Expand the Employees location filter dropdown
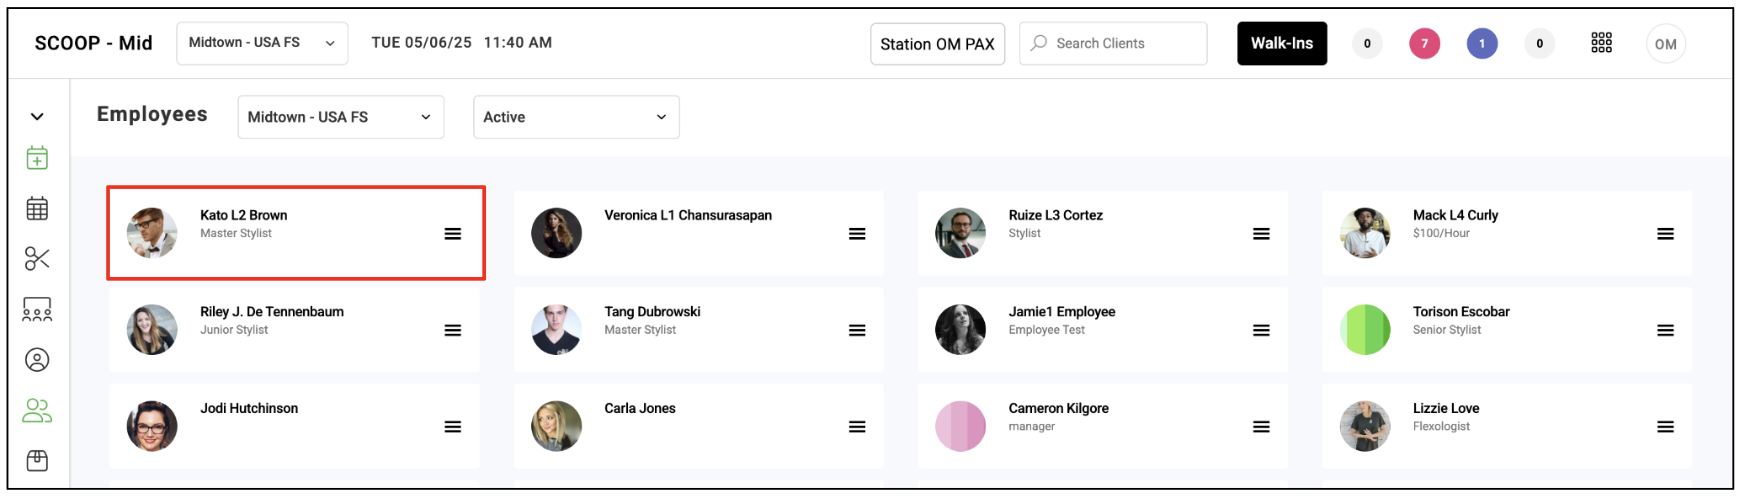Screen dimensions: 1742x502 [341, 117]
